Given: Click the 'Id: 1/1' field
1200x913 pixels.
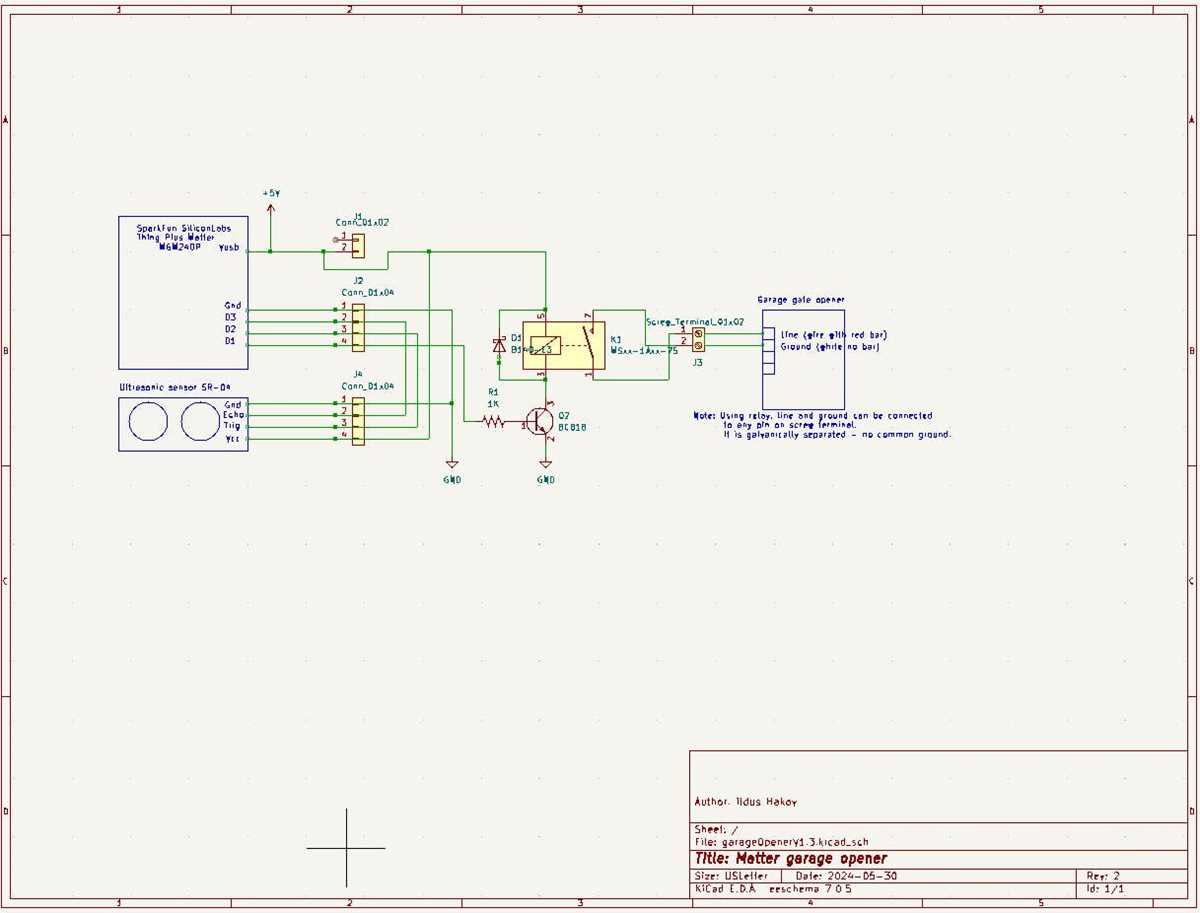Looking at the screenshot, I should tap(1104, 888).
